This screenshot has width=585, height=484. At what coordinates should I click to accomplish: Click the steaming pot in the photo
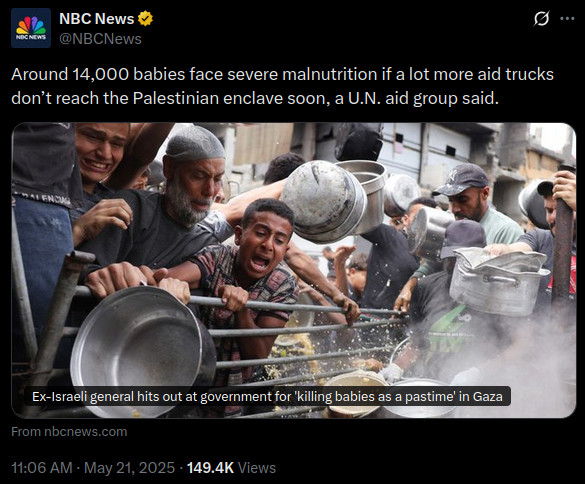(x=498, y=282)
